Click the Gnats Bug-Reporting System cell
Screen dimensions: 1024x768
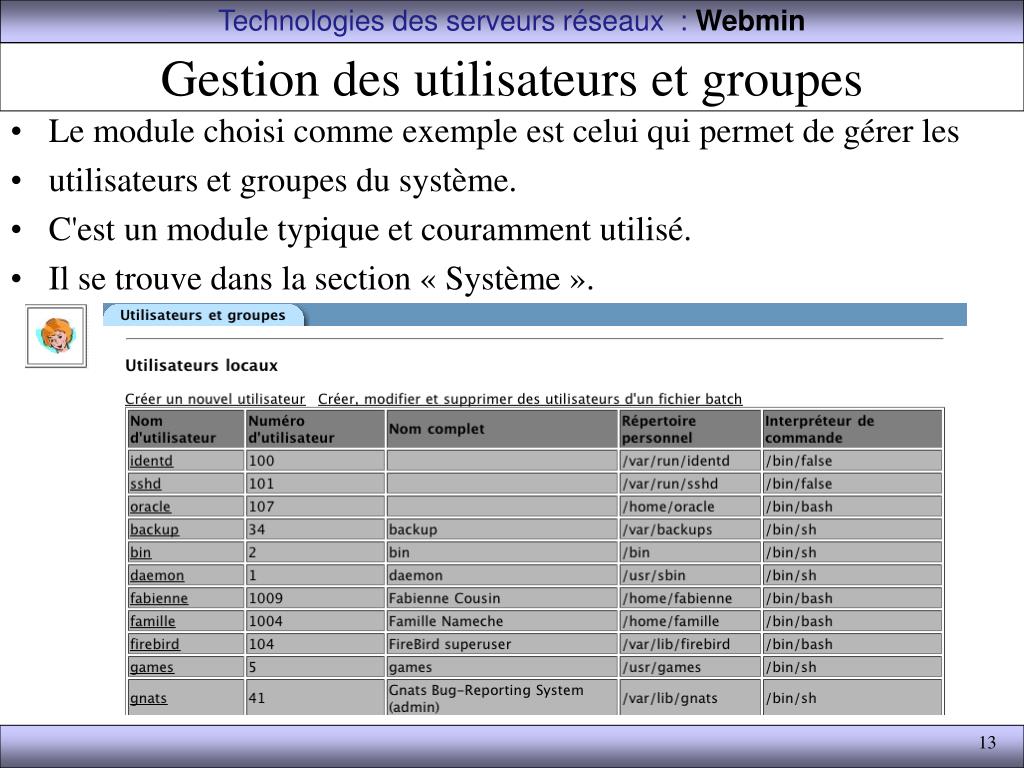tap(502, 697)
